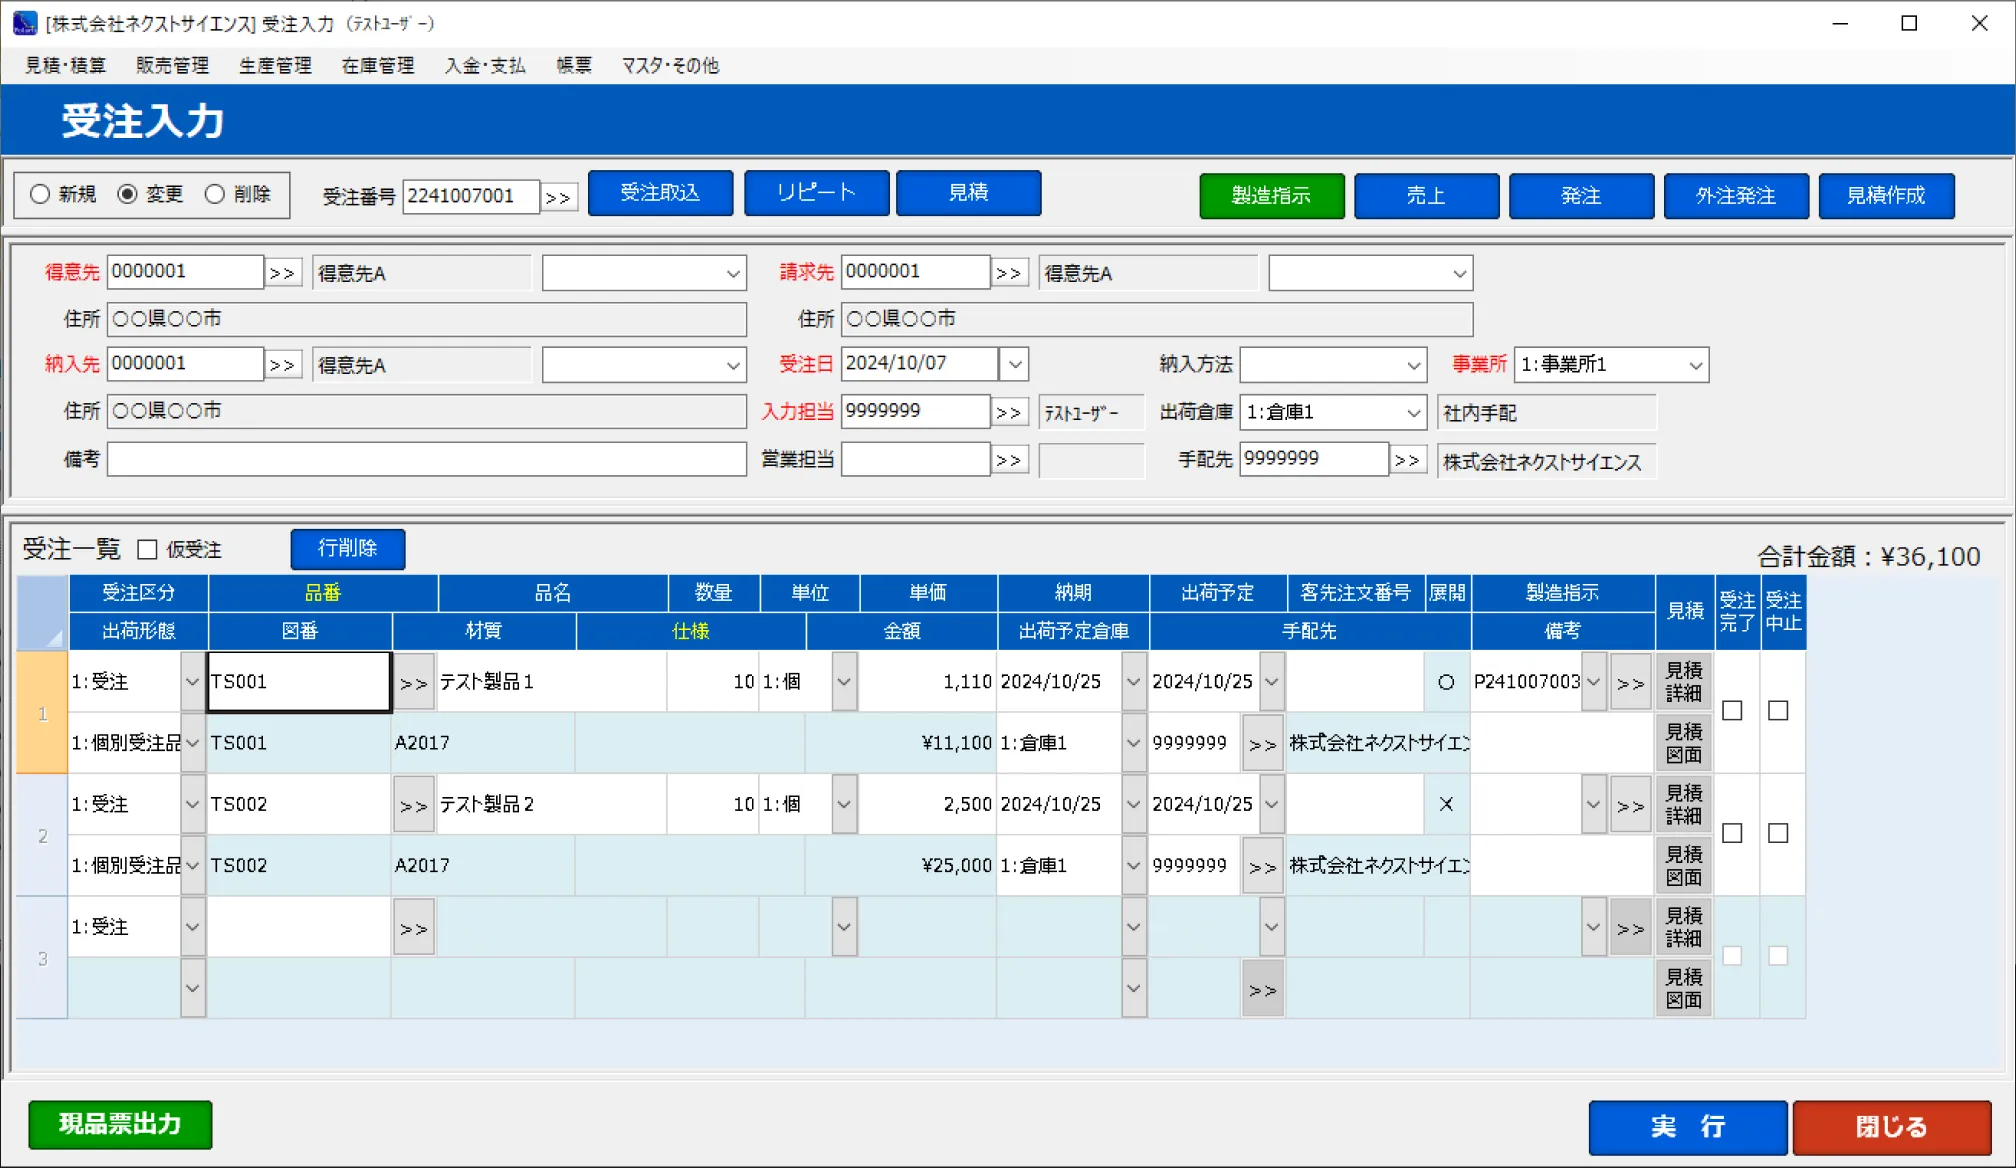The height and width of the screenshot is (1168, 2016).
Task: Open the 納入先 lookup >> button
Action: click(283, 365)
